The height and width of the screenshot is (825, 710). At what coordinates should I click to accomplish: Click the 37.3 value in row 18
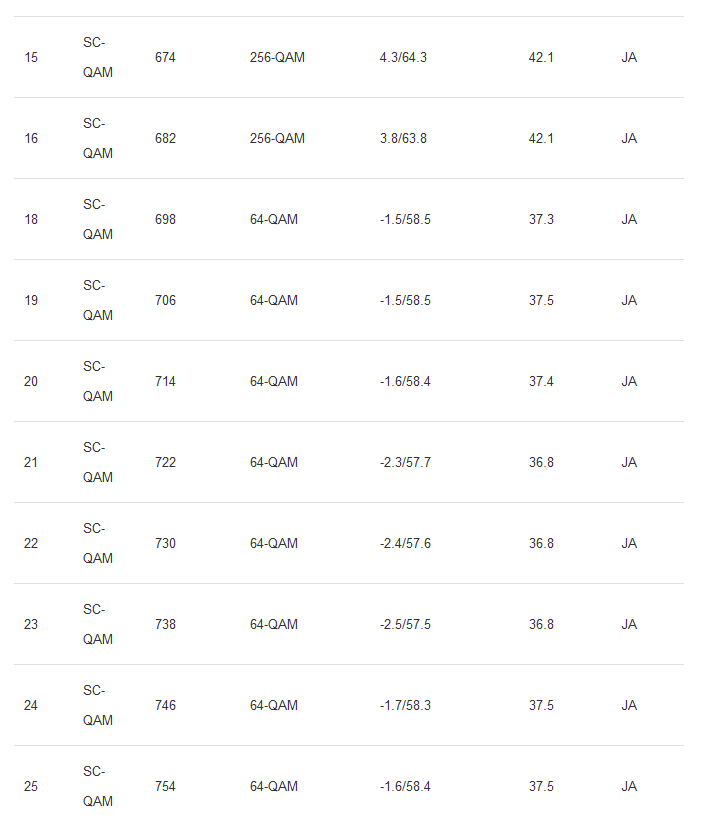click(541, 219)
